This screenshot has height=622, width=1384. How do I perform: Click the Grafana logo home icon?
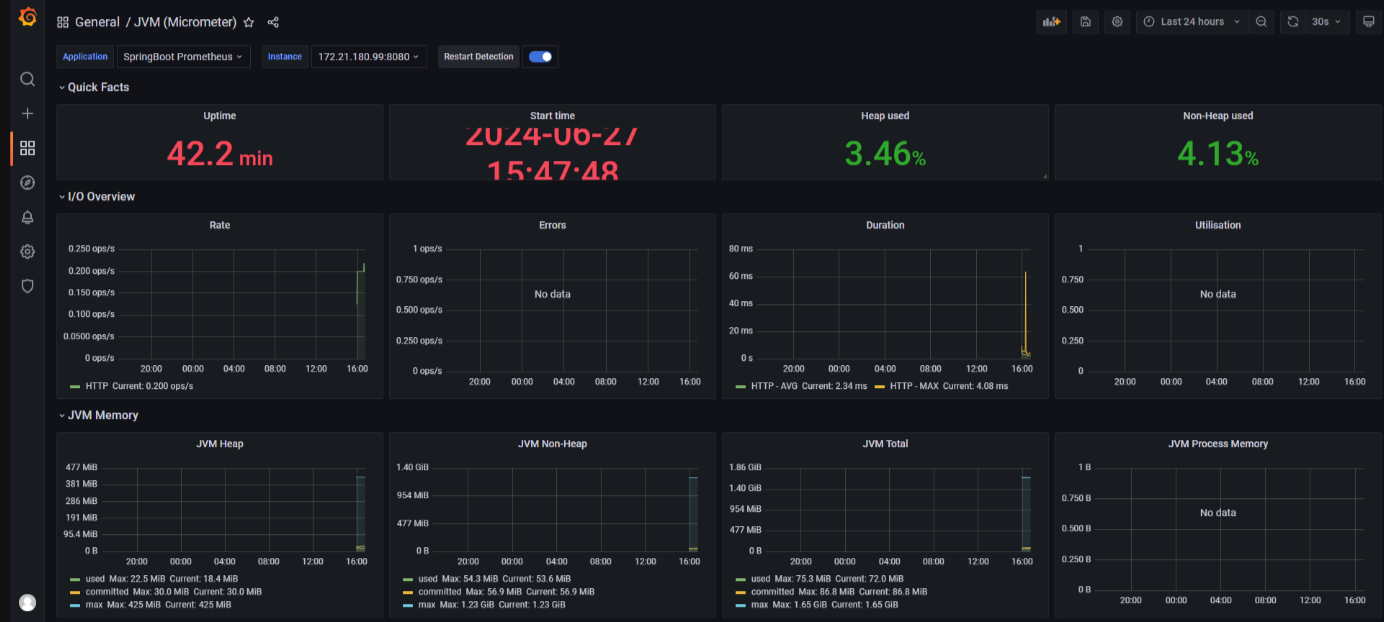coord(28,18)
